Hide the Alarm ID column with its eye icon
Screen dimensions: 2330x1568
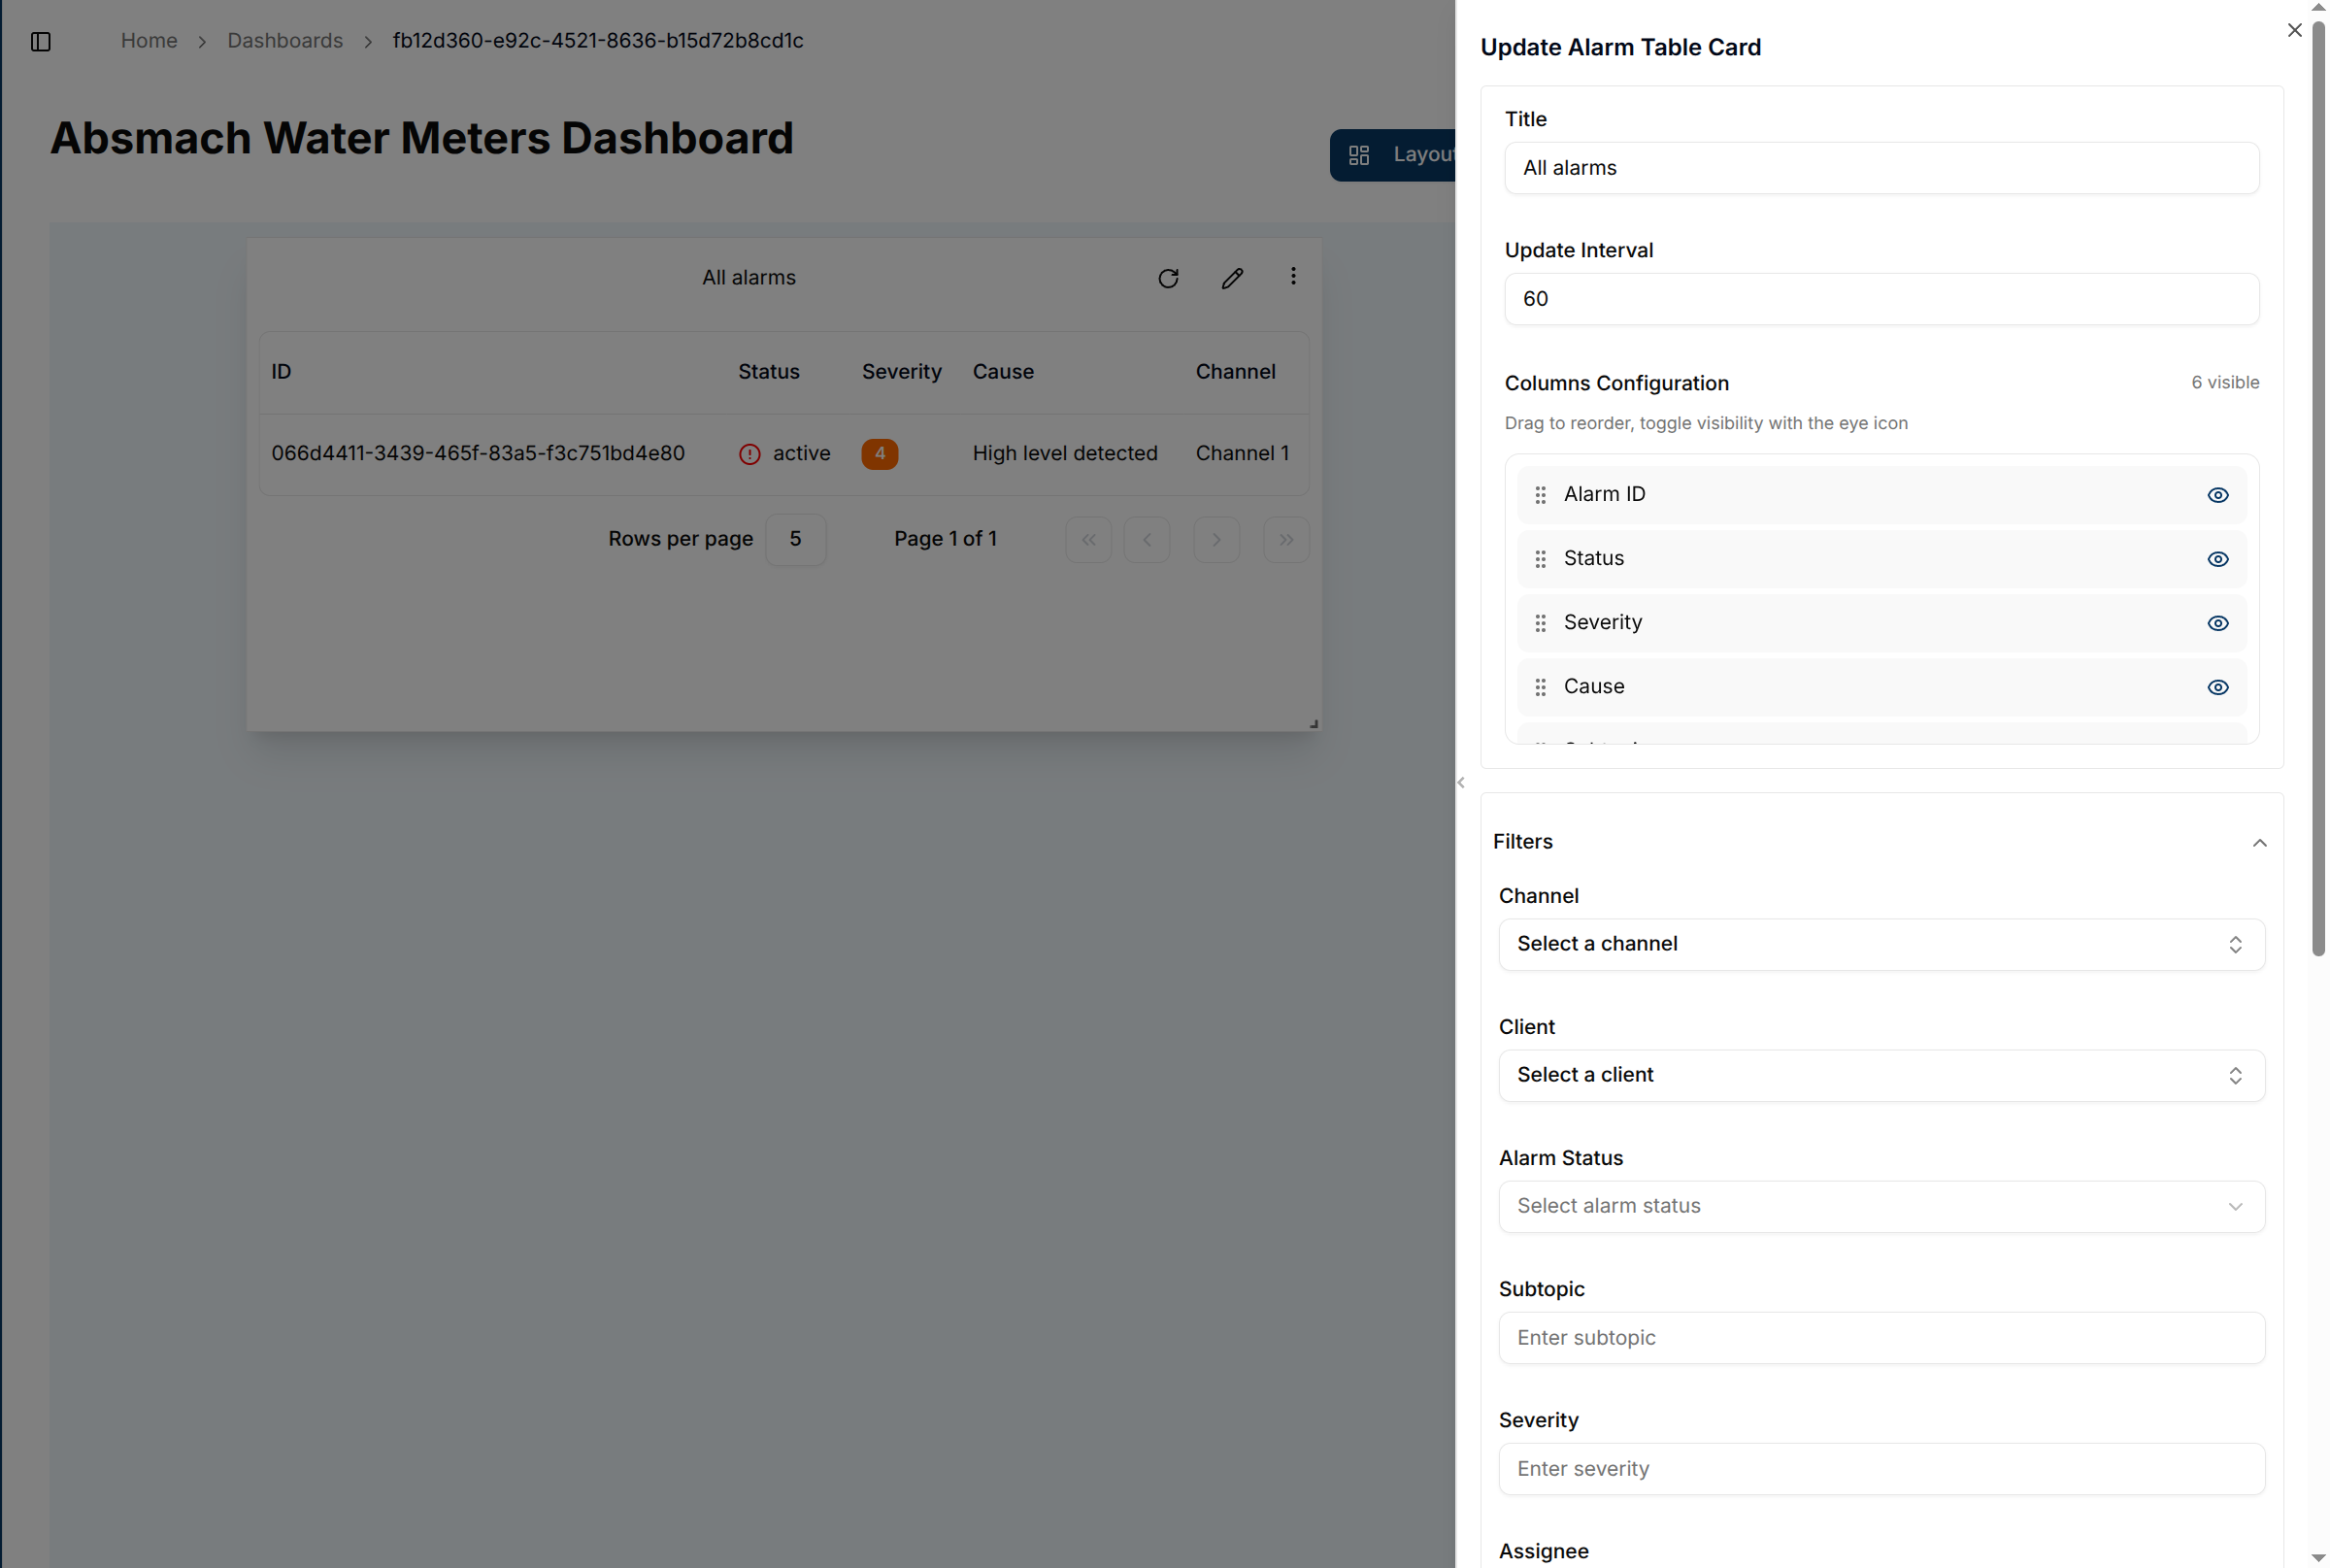coord(2217,494)
